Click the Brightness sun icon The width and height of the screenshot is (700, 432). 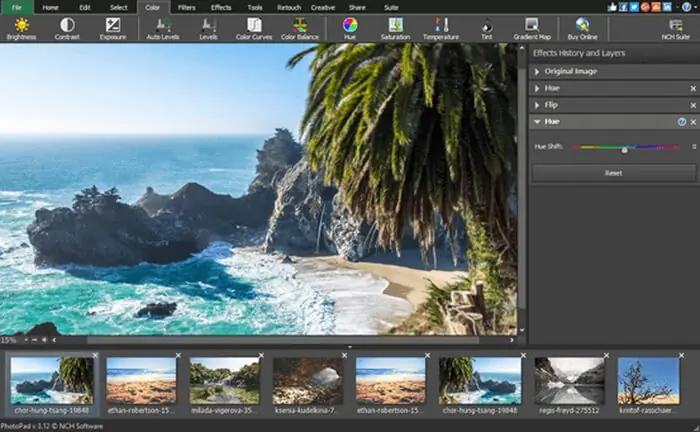coord(21,24)
